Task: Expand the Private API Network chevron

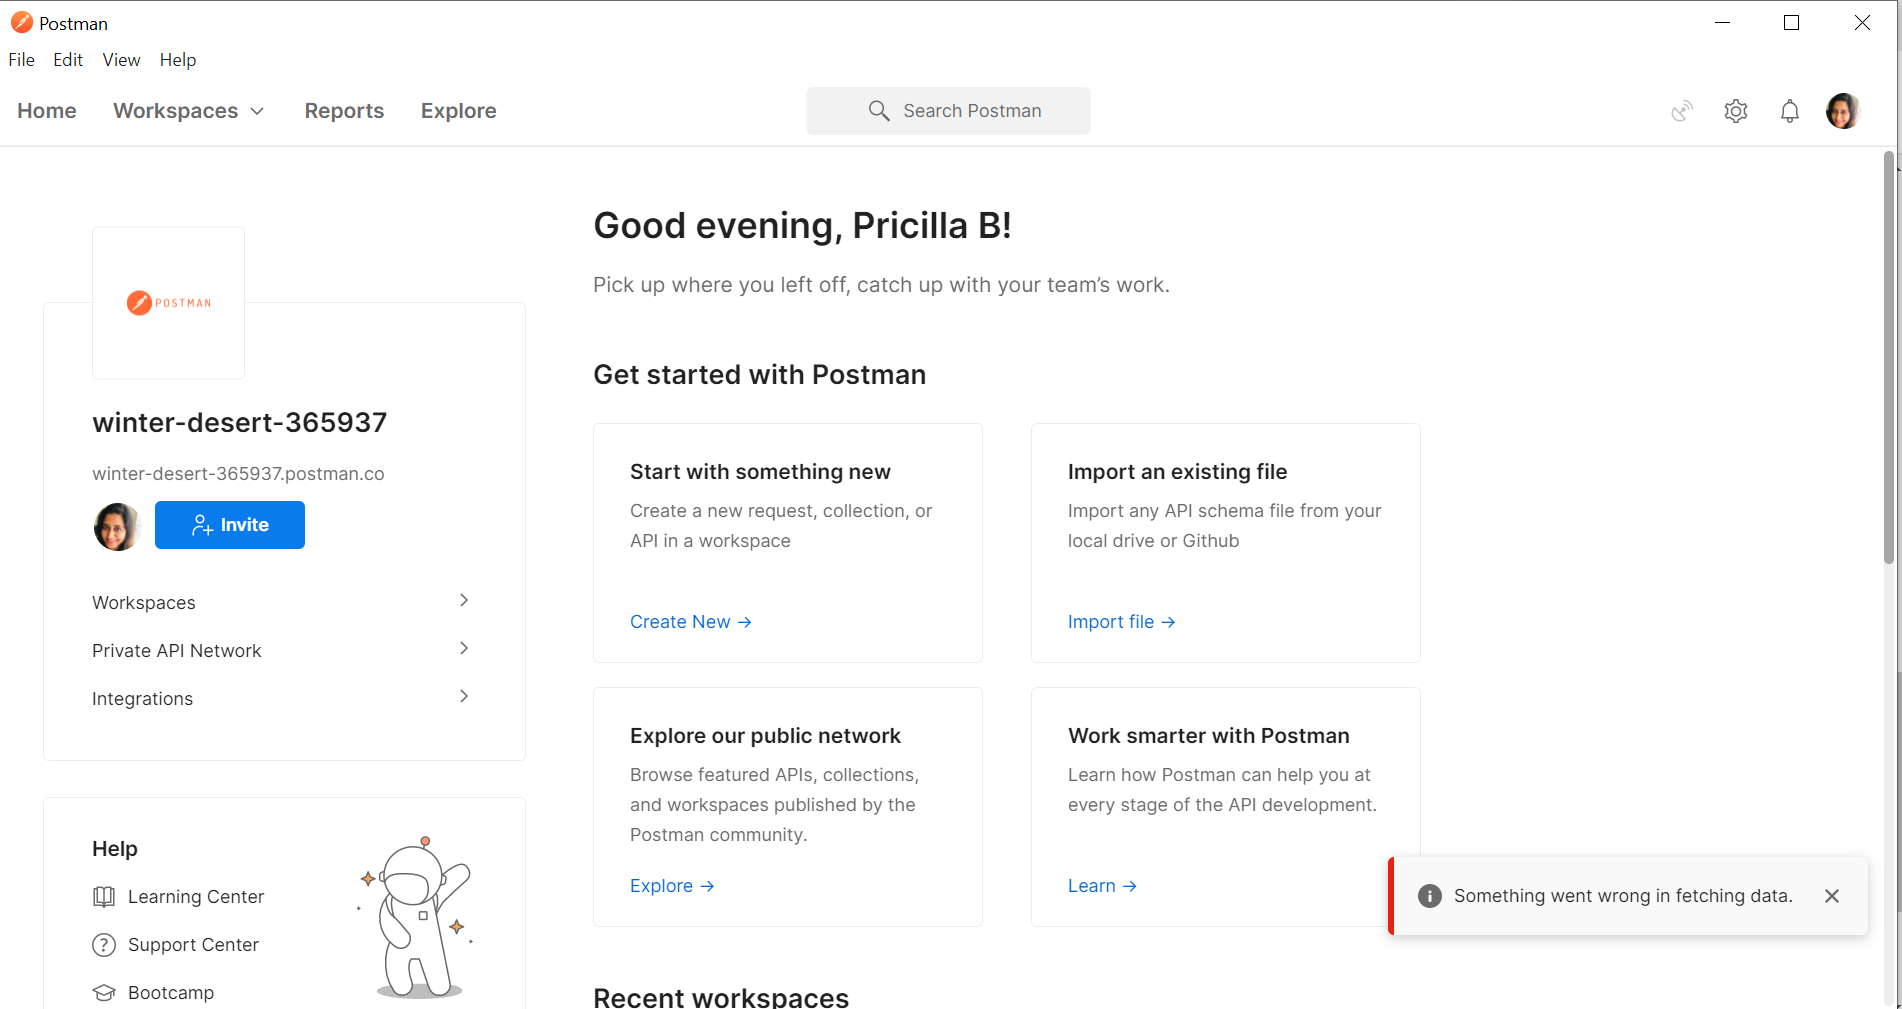Action: pos(464,649)
